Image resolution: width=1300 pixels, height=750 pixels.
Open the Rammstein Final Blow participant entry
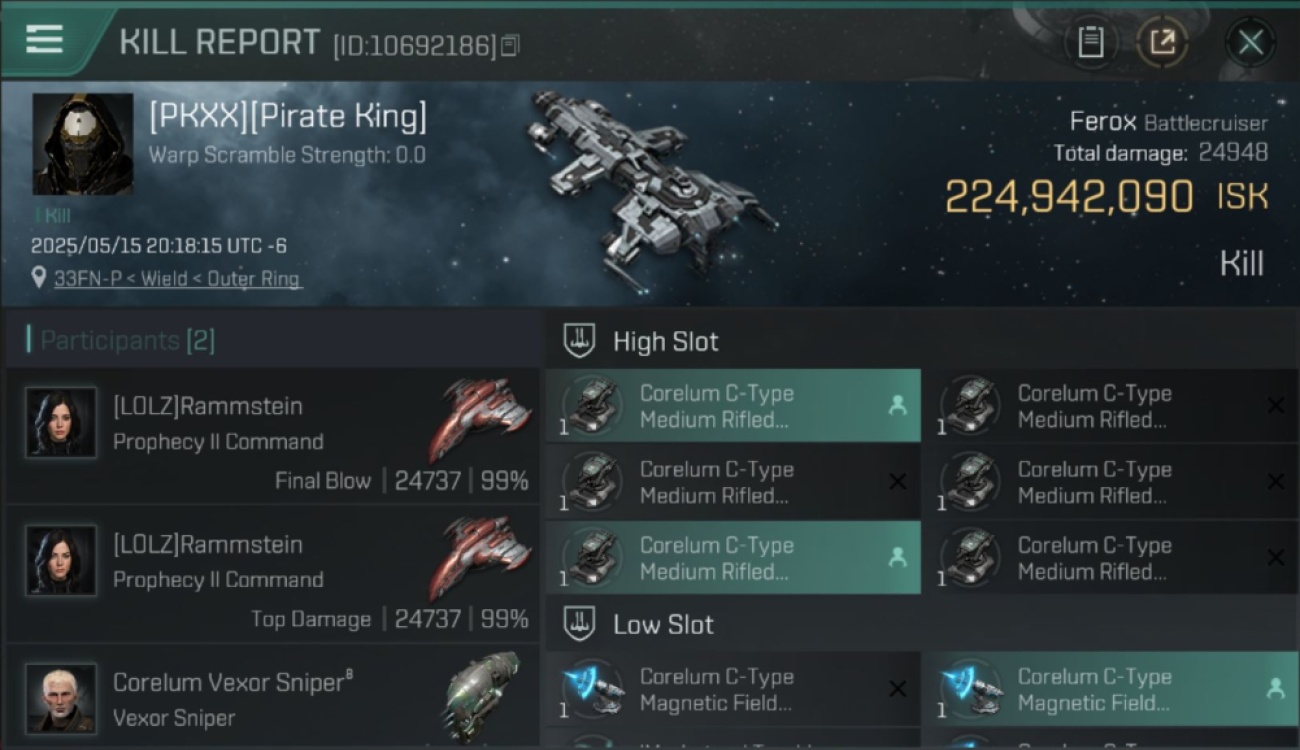point(272,435)
